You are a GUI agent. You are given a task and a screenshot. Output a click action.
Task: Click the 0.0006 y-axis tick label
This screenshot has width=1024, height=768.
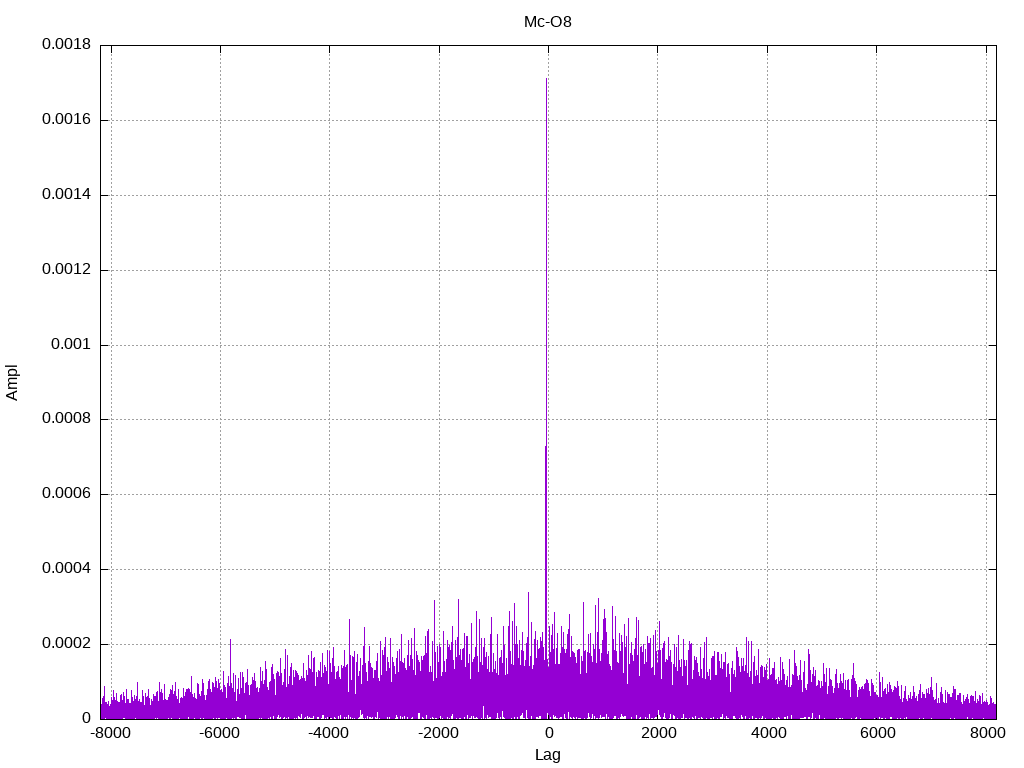[66, 494]
